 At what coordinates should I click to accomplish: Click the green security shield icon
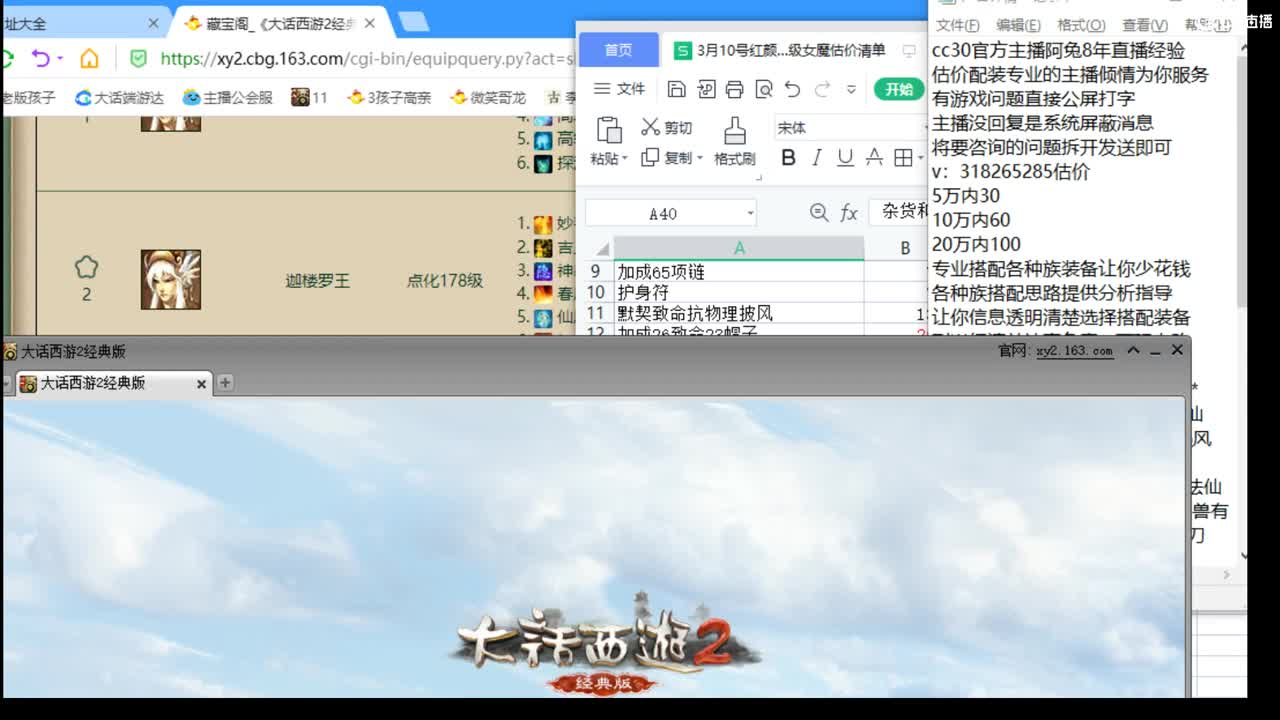click(x=139, y=58)
